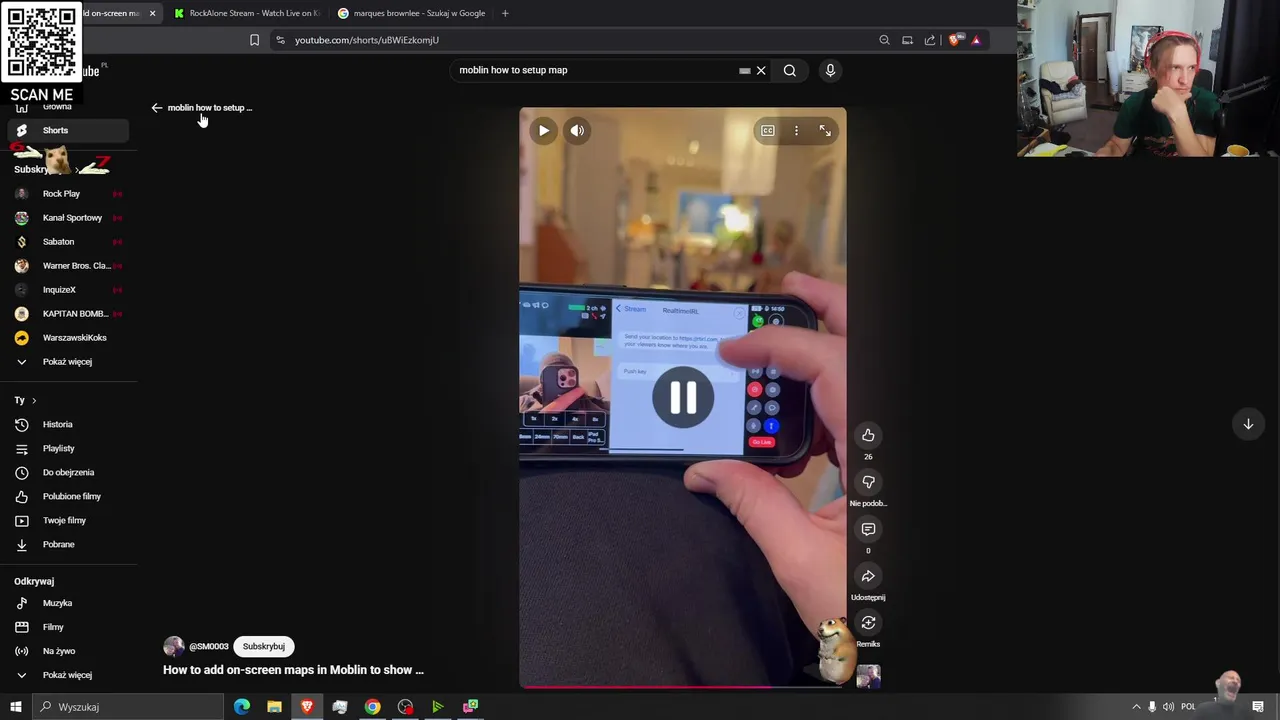Open Historia in the sidebar

coord(68,424)
